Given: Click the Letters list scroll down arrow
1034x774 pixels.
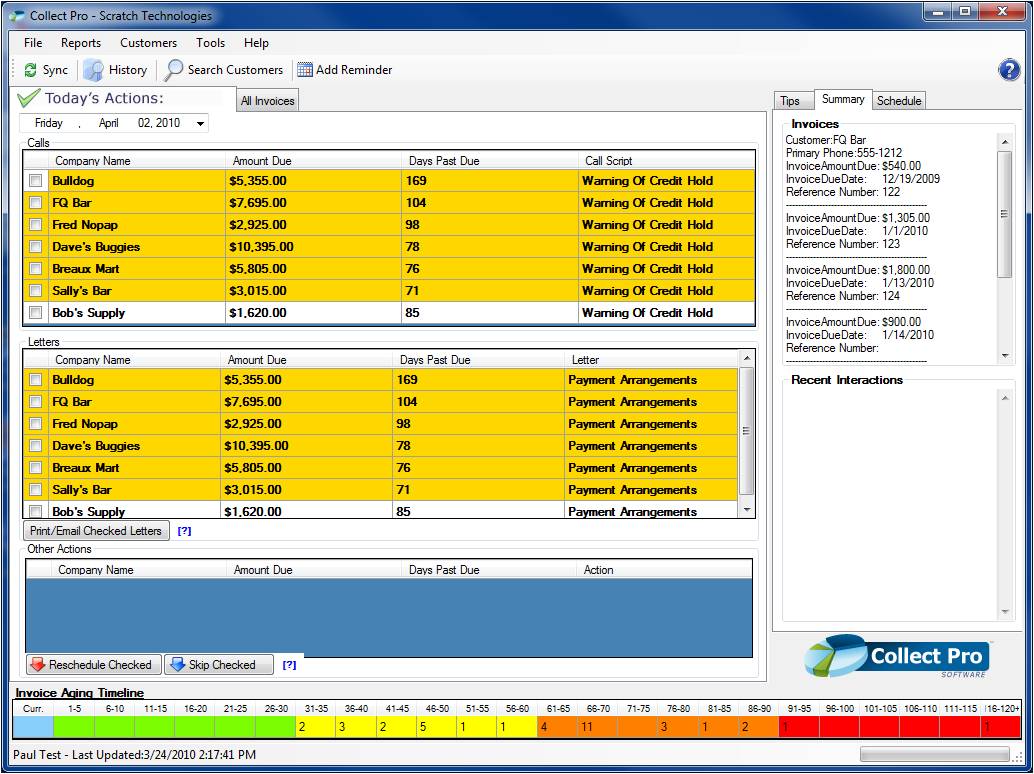Looking at the screenshot, I should tap(746, 510).
